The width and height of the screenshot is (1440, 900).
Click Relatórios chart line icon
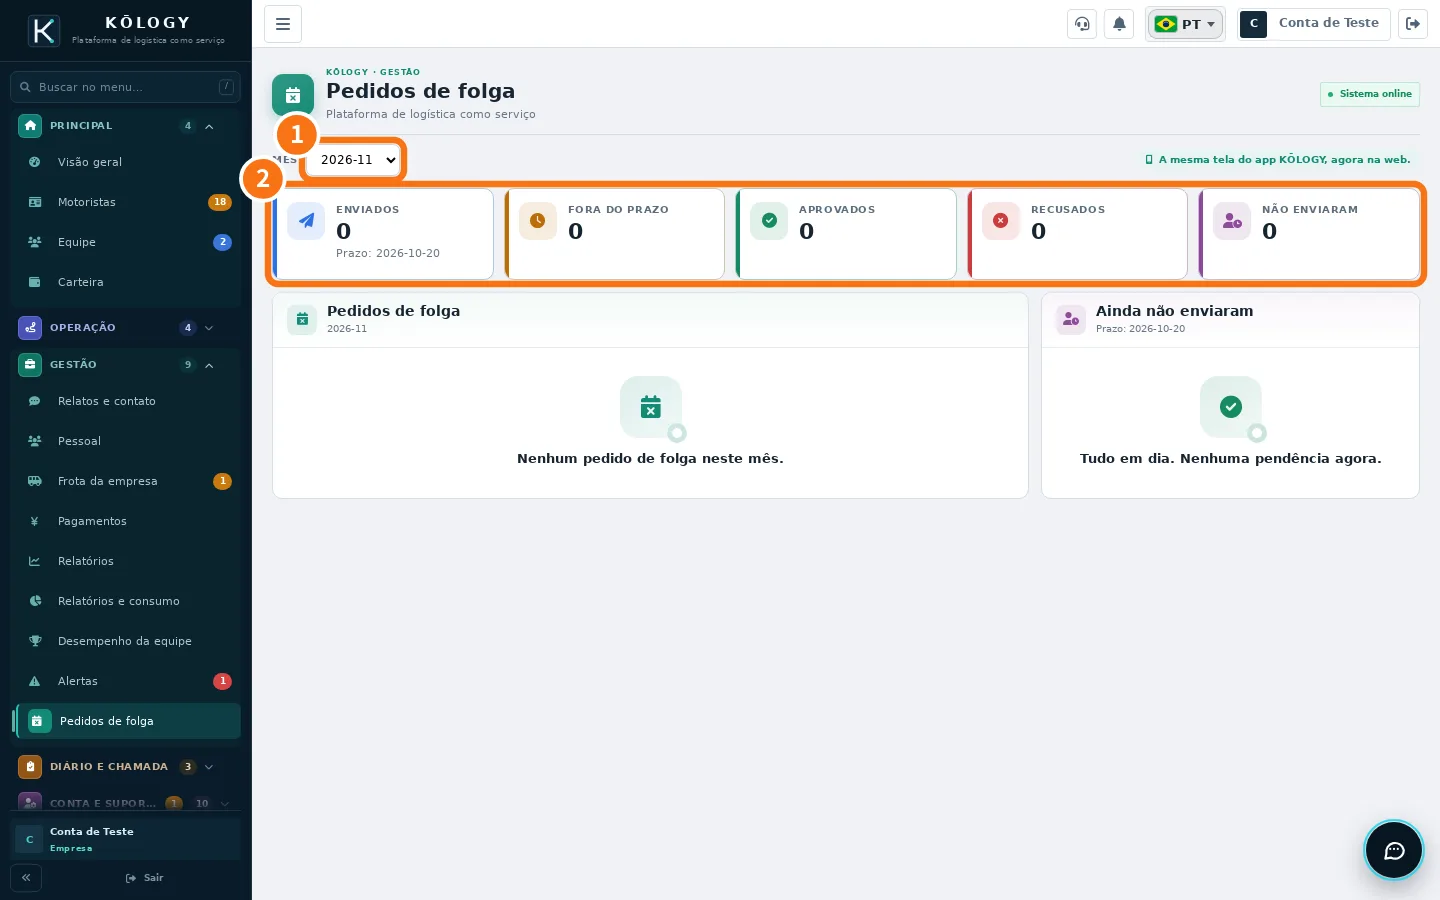point(35,561)
